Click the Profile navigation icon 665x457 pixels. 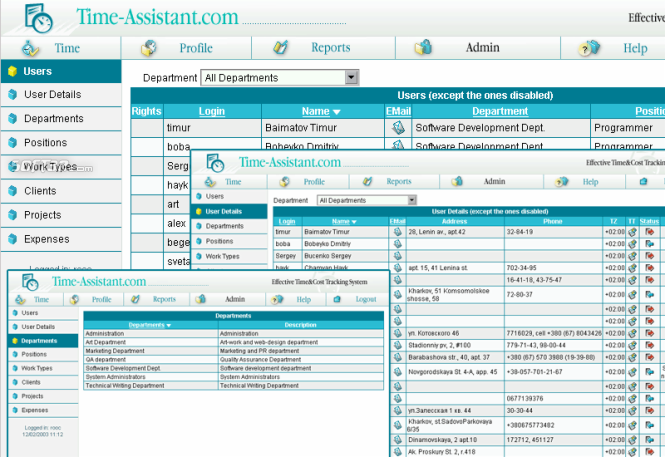tap(149, 48)
